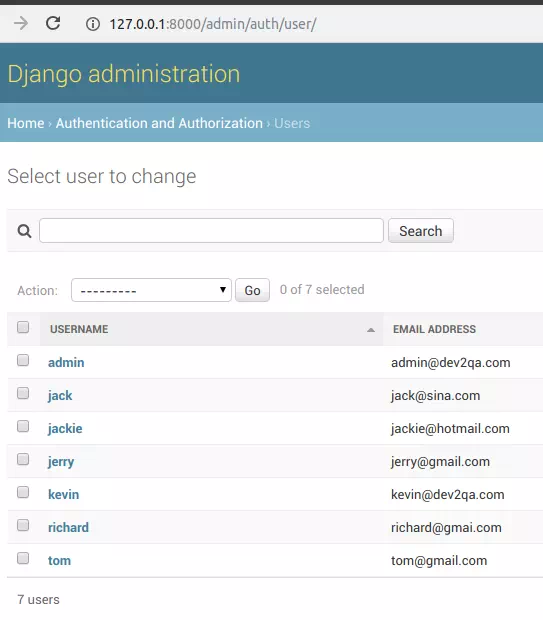Open site info icon in address bar
The image size is (543, 620).
point(93,24)
